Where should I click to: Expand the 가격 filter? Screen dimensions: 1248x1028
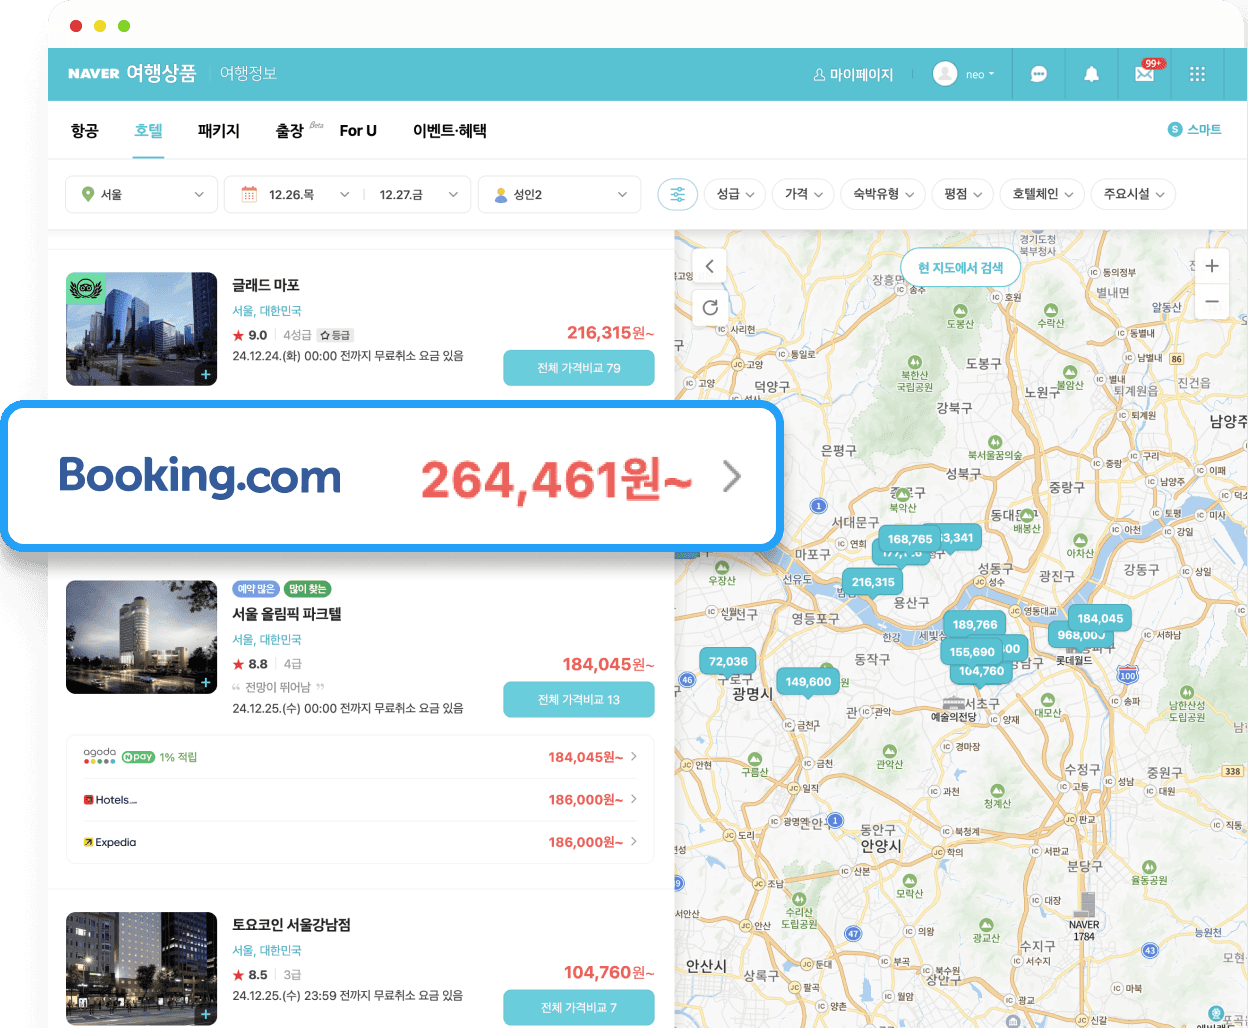click(x=803, y=194)
